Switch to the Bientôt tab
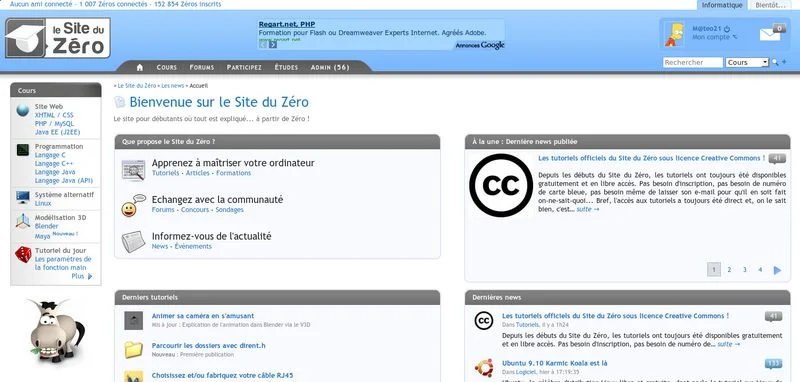Image resolution: width=800 pixels, height=382 pixels. pos(770,5)
